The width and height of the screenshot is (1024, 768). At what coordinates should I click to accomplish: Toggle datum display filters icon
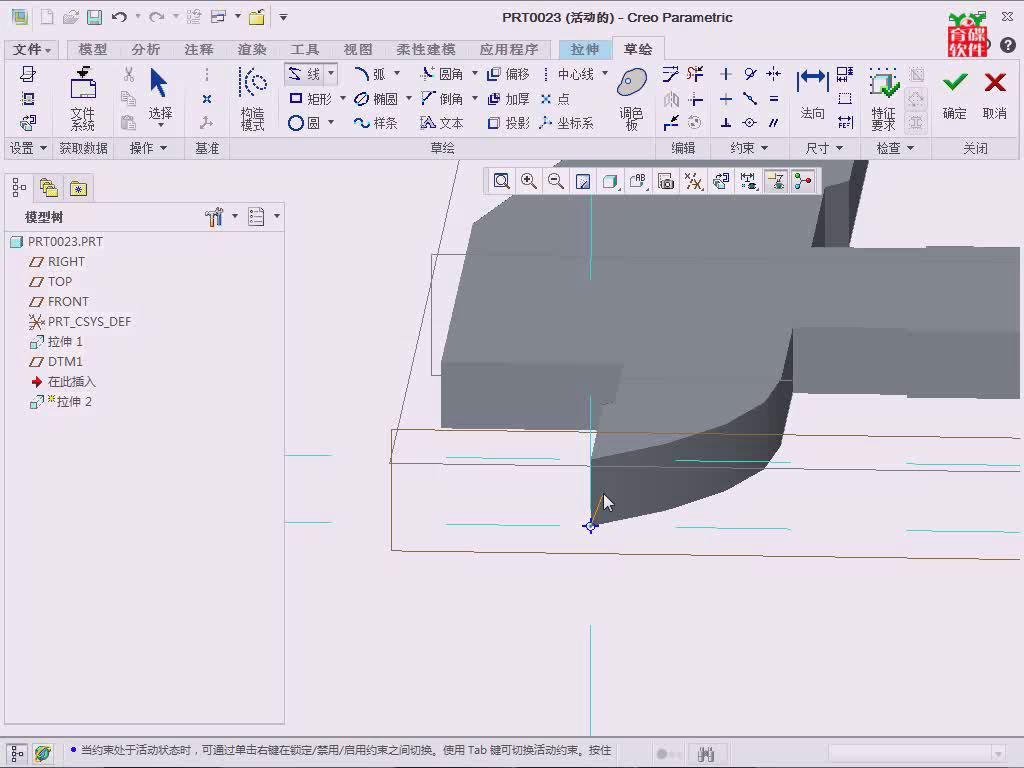pyautogui.click(x=693, y=181)
